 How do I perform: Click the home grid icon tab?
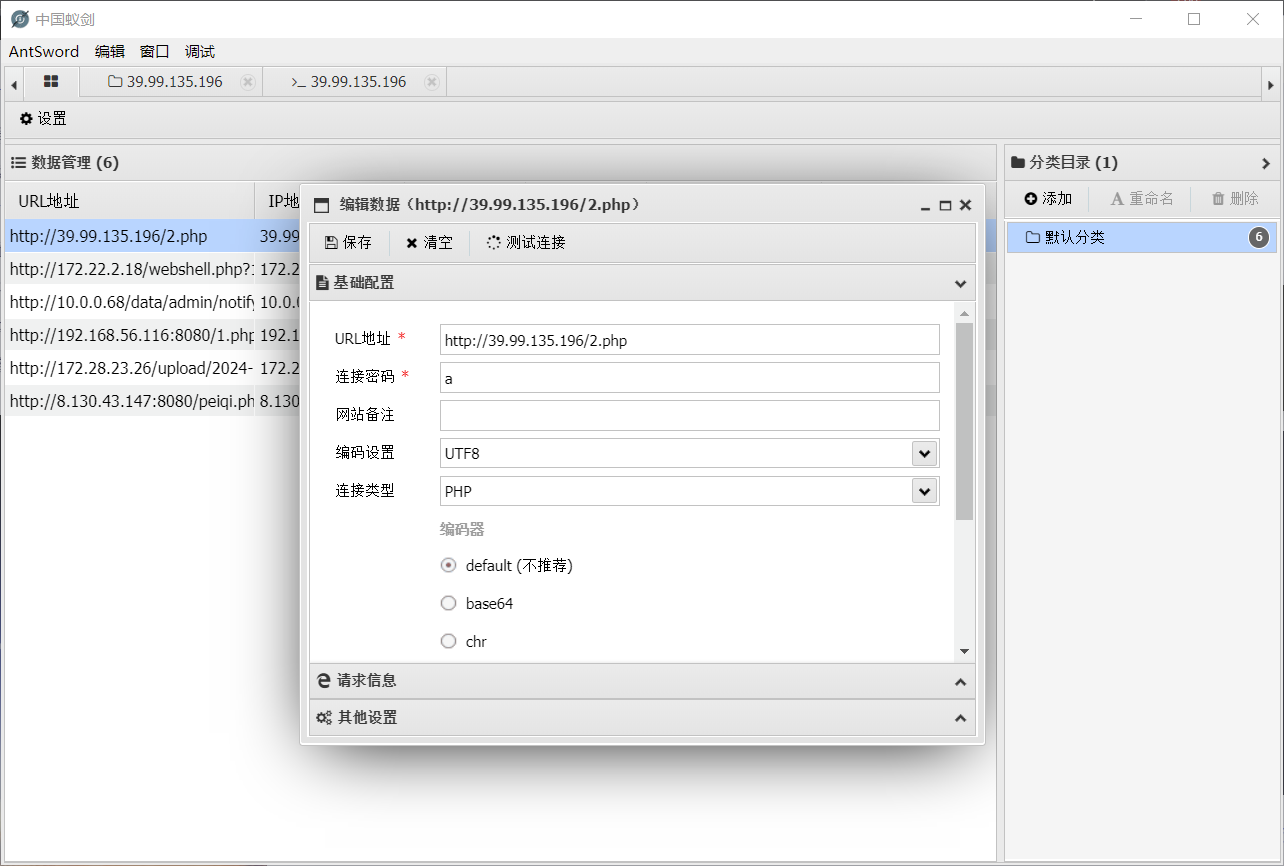pyautogui.click(x=51, y=82)
